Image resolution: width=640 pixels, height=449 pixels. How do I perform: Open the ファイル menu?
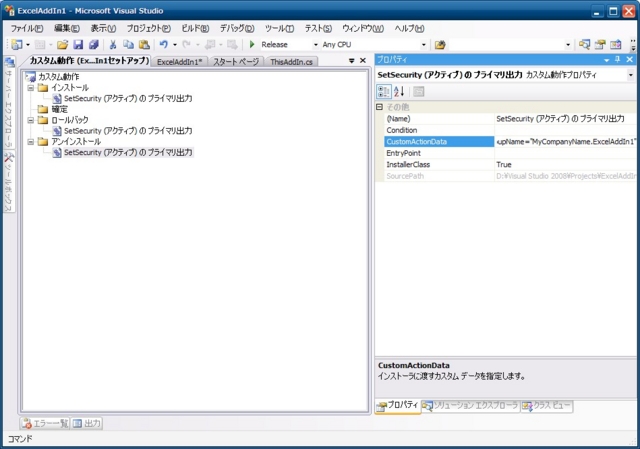27,28
